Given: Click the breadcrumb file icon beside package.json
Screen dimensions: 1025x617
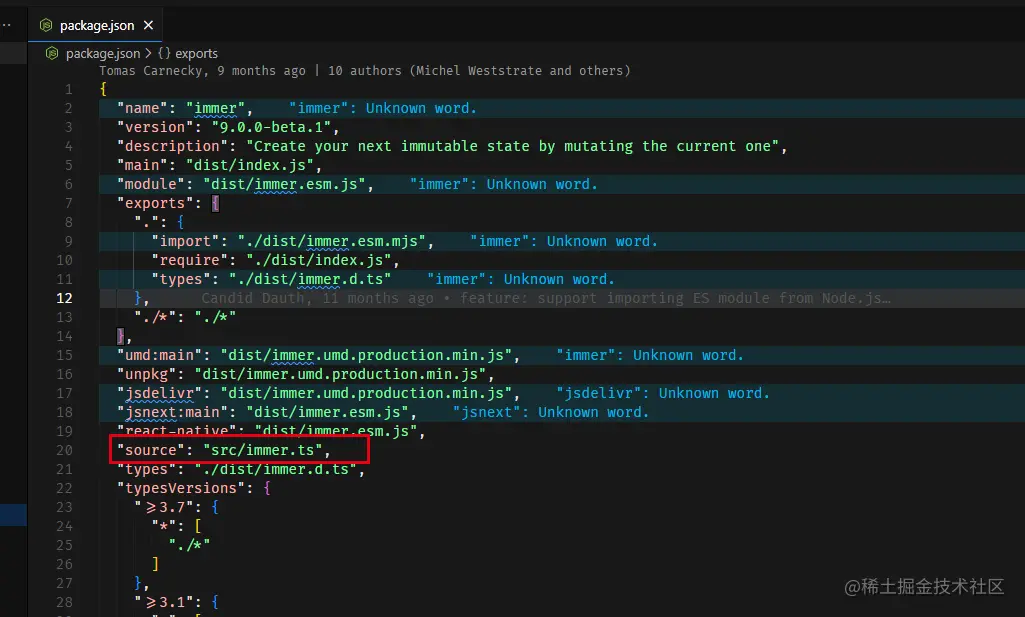Looking at the screenshot, I should (52, 54).
